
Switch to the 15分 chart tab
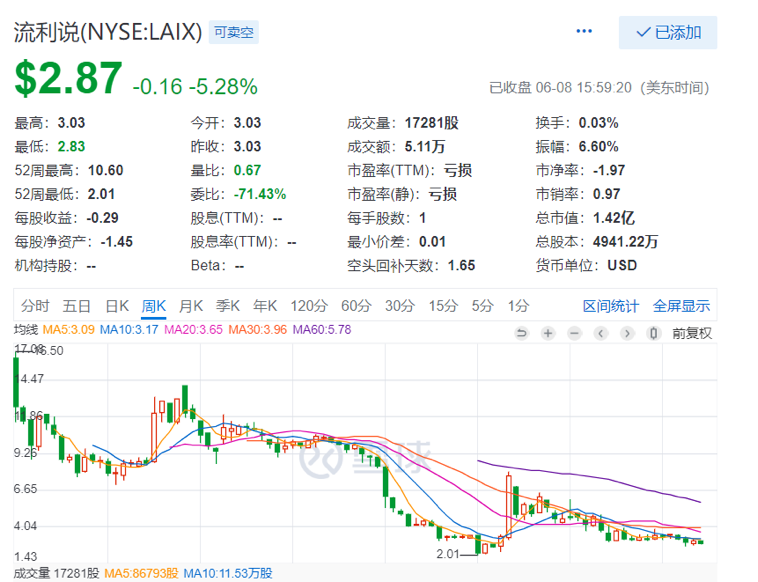(x=443, y=306)
